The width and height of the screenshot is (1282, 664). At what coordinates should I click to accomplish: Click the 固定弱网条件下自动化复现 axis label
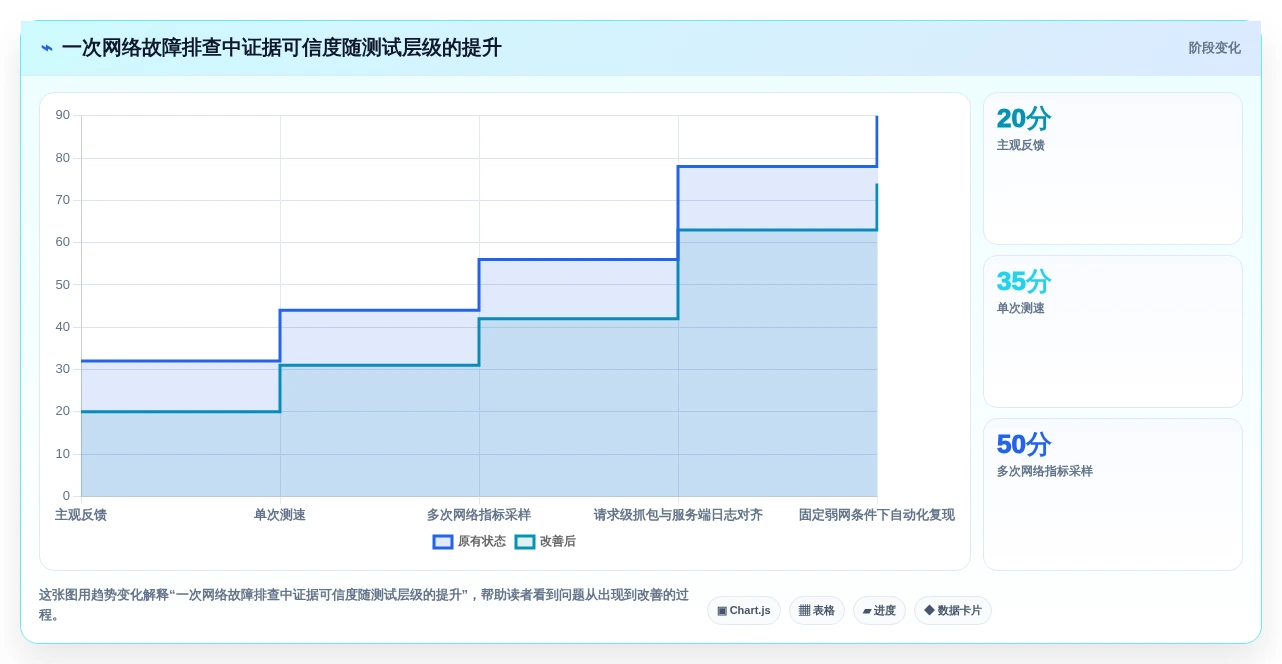(x=877, y=515)
